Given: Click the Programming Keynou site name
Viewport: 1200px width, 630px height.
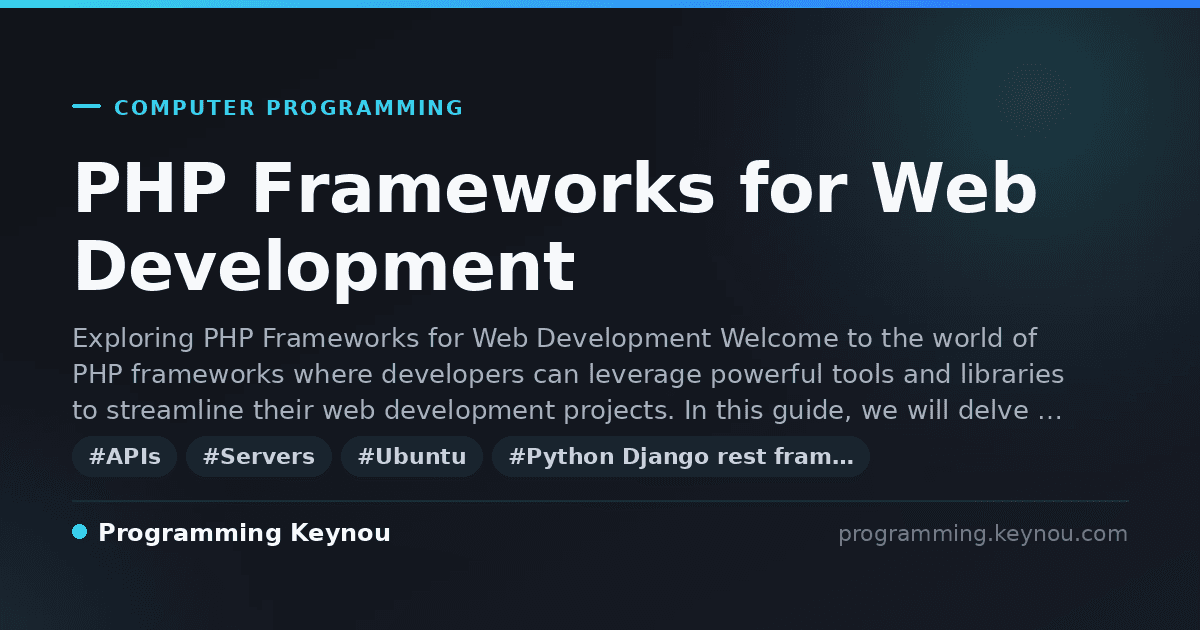Looking at the screenshot, I should click(244, 534).
